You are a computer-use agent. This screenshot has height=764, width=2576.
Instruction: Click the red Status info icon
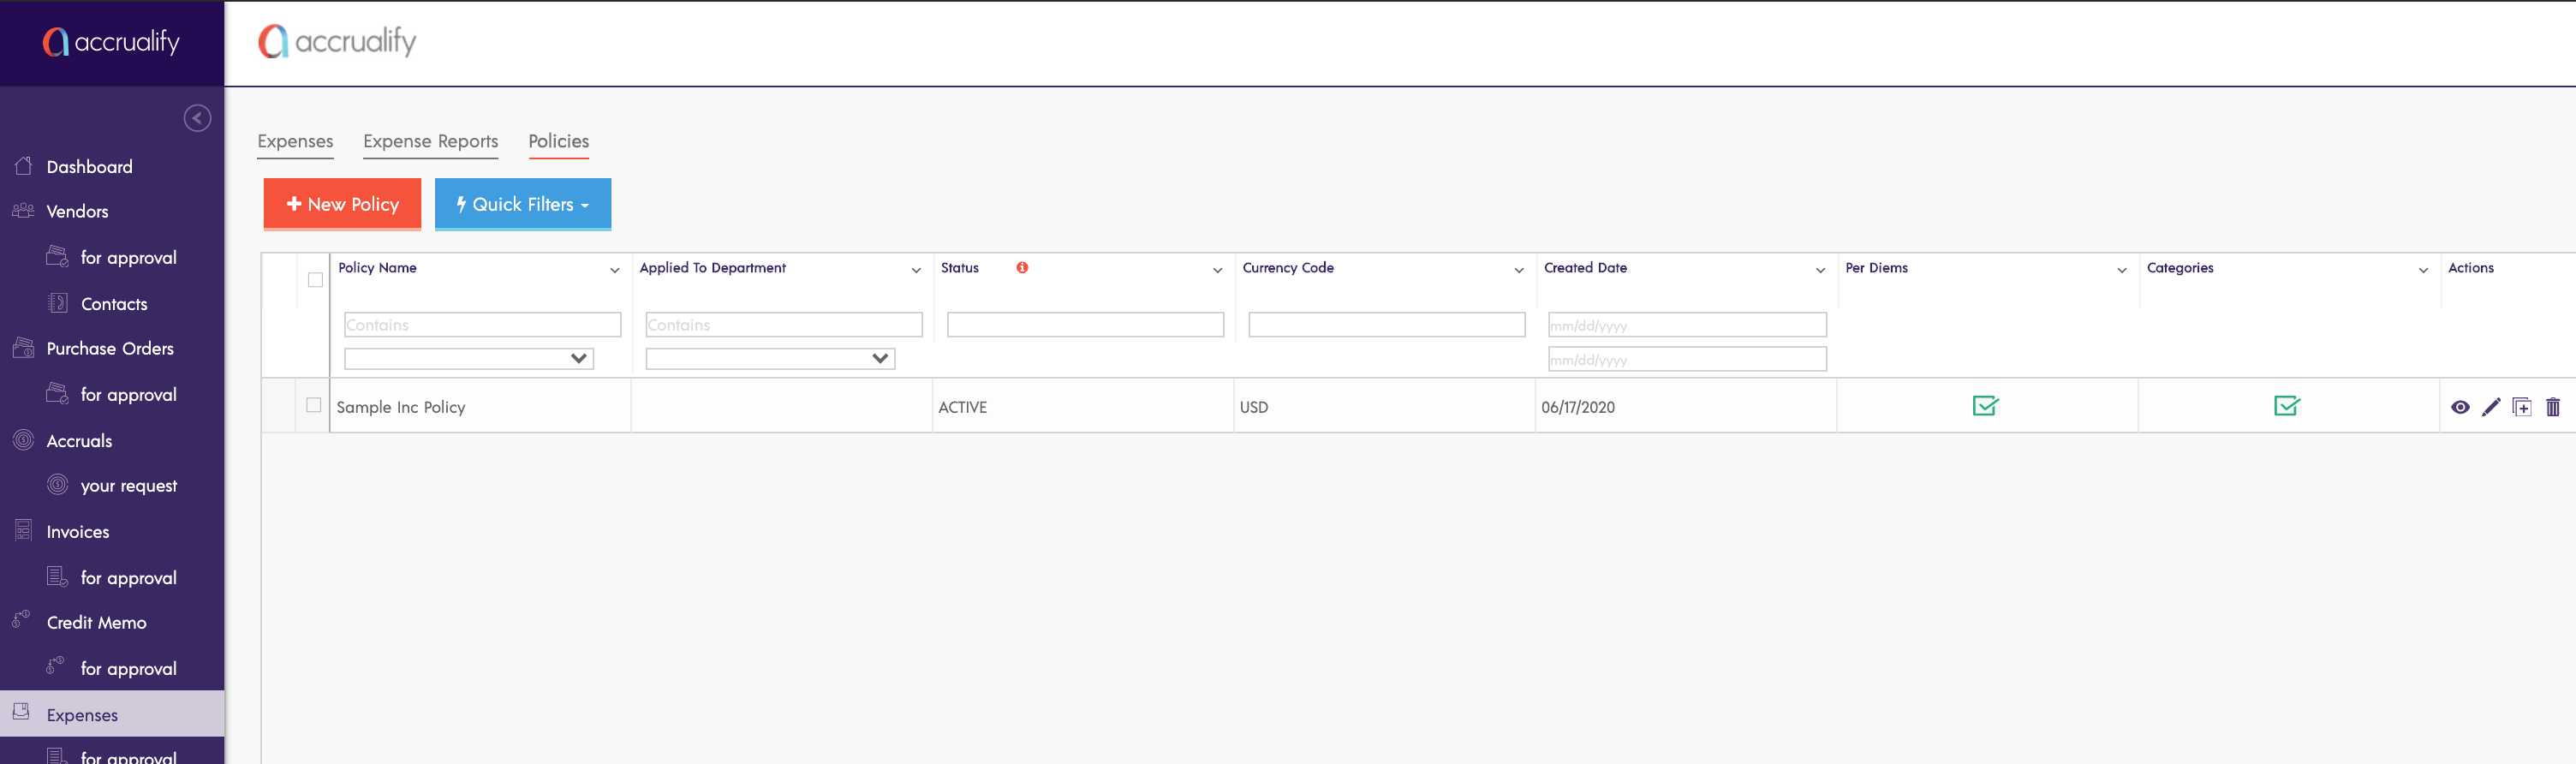tap(1022, 268)
